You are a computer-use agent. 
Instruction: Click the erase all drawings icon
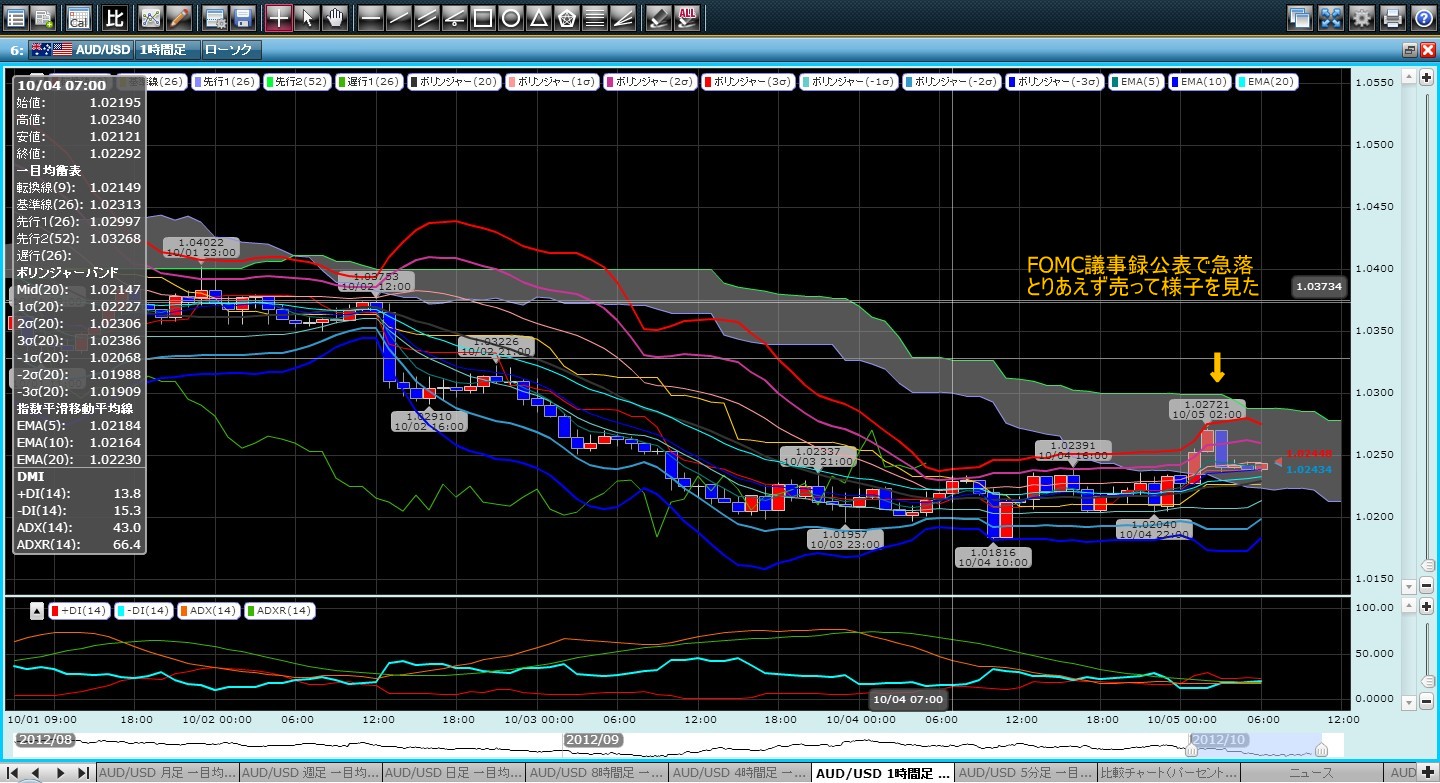pyautogui.click(x=687, y=17)
